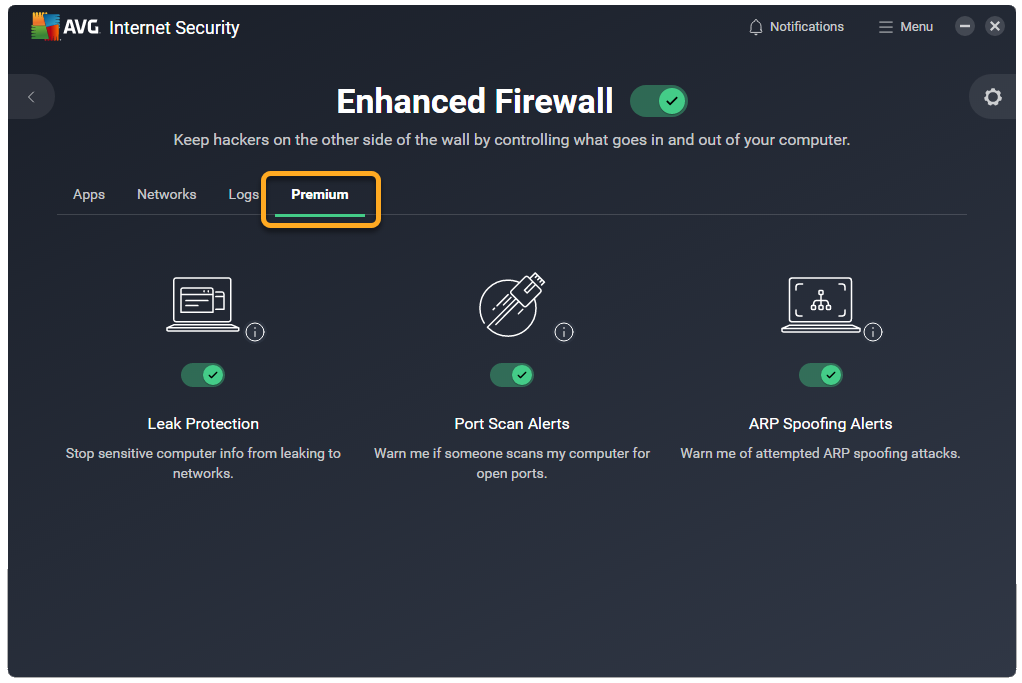Turn off the Enhanced Firewall switch
1022x683 pixels.
coord(658,101)
